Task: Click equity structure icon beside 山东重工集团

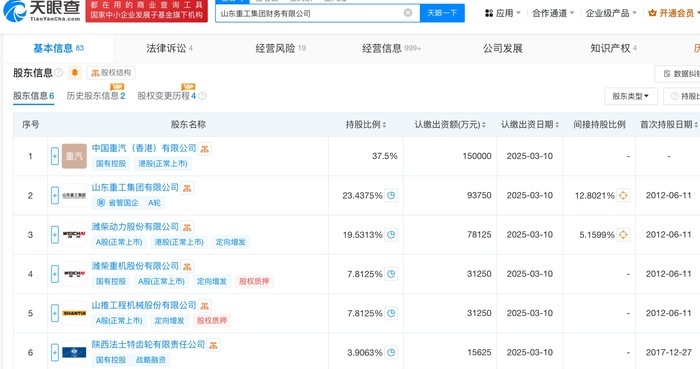Action: 187,188
